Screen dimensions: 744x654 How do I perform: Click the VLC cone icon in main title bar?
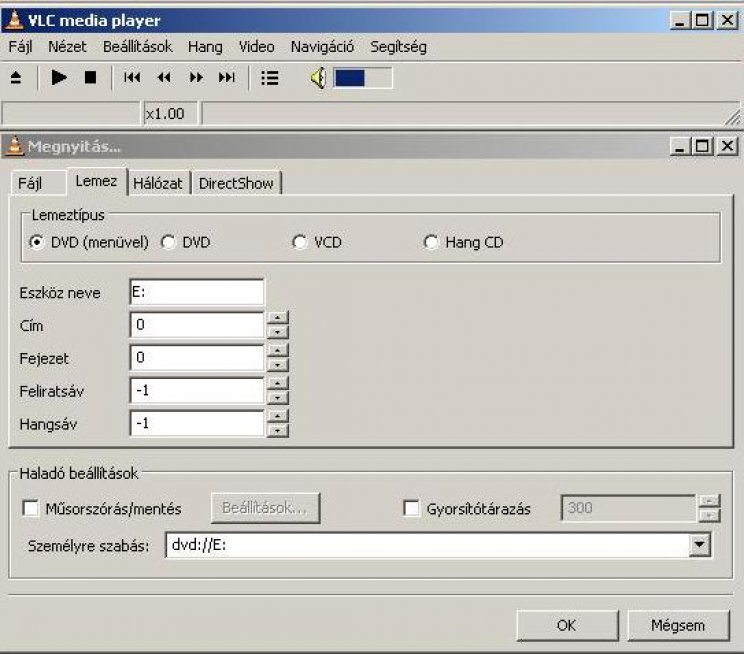click(x=14, y=20)
